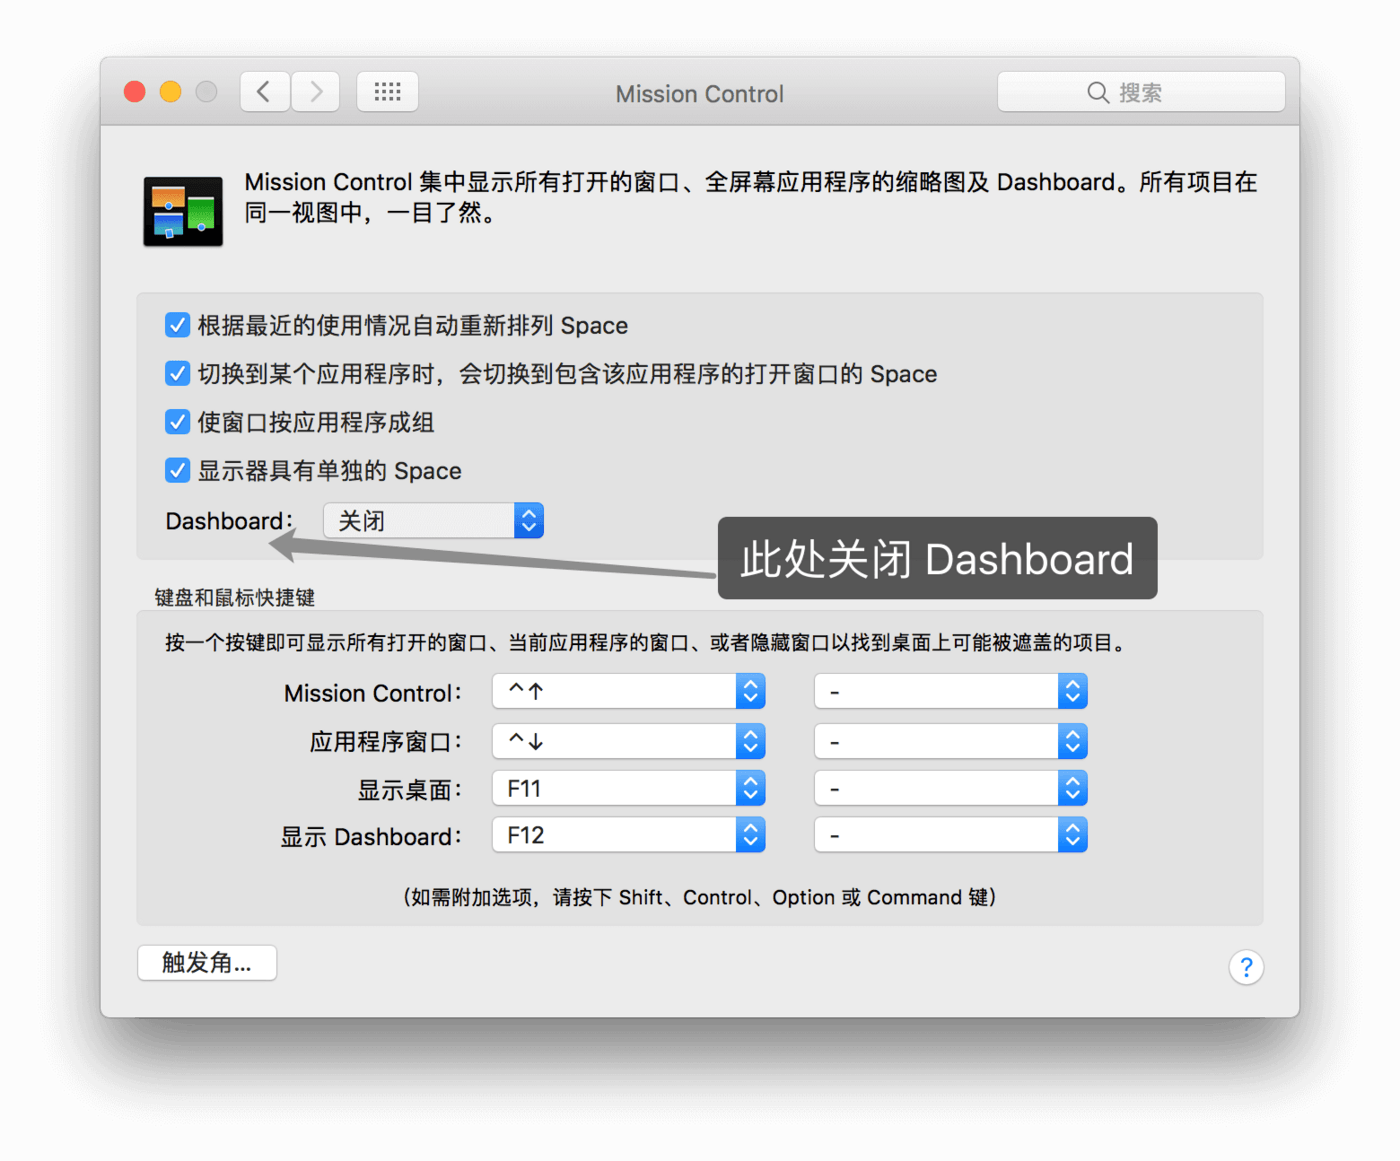Open 应用程序窗口 keyboard shortcut dropdown
Image resolution: width=1400 pixels, height=1161 pixels.
coord(629,741)
